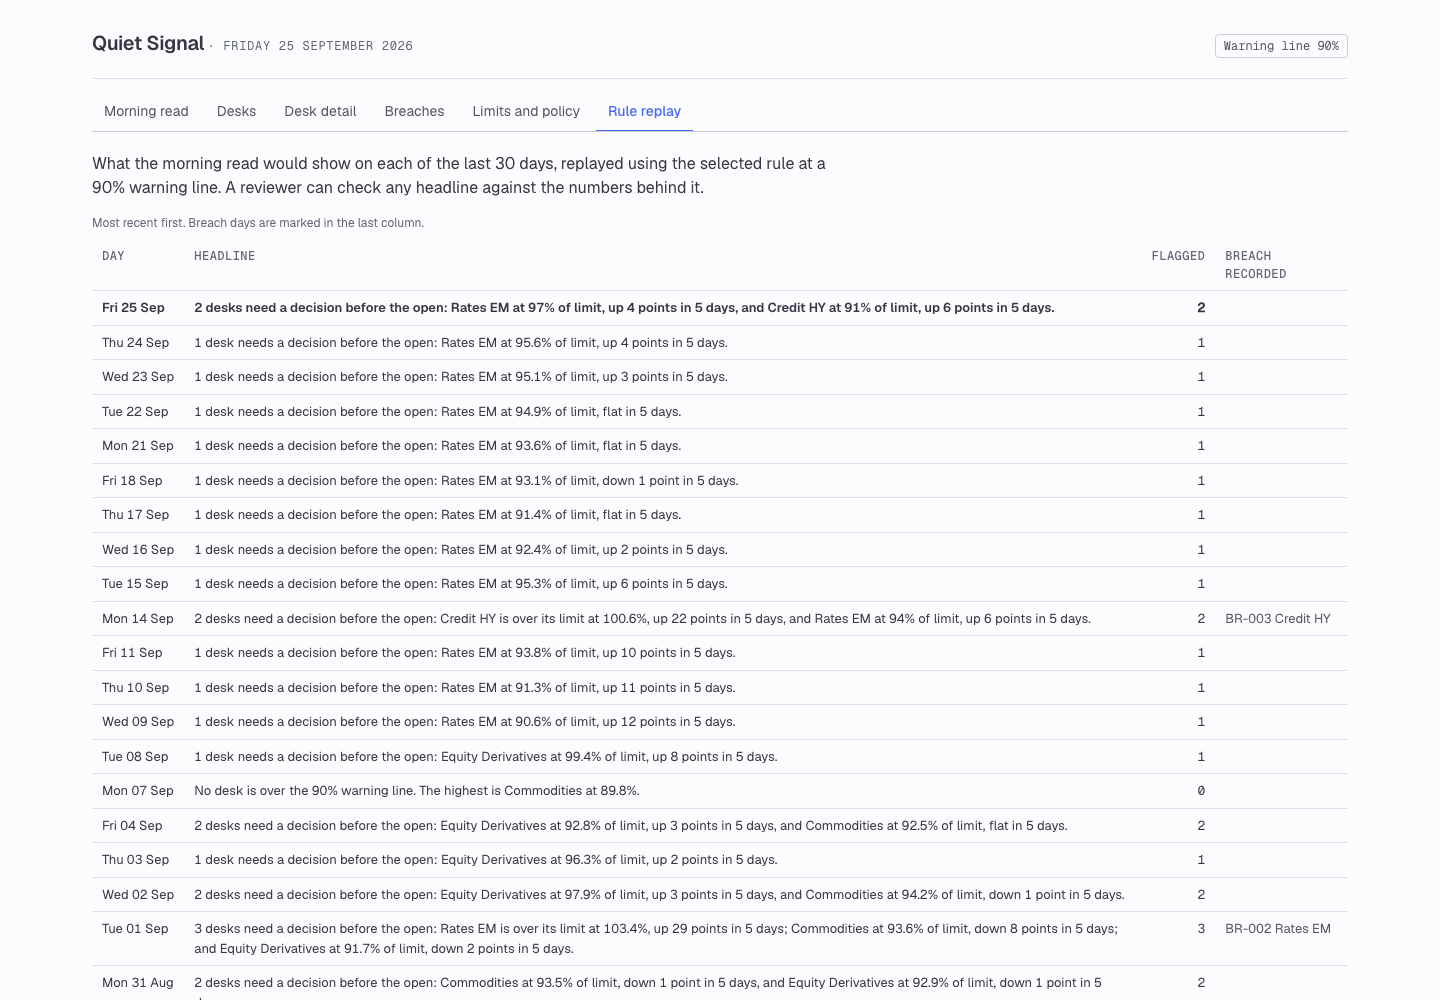Click the flagged count 3 for Tue 01 Sep

[1201, 929]
